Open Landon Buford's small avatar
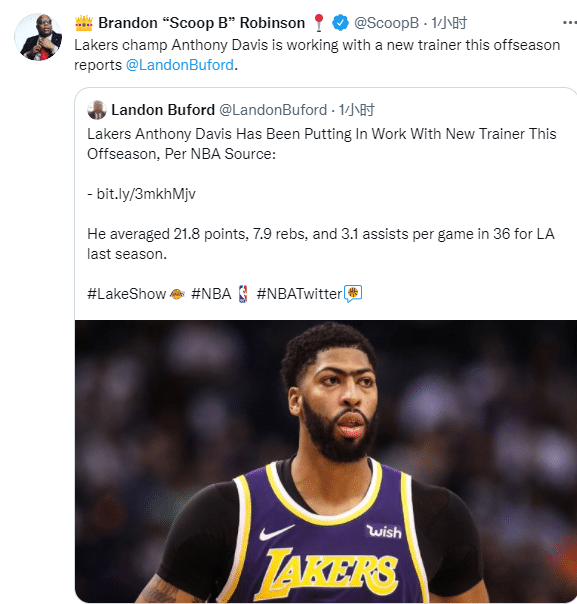The width and height of the screenshot is (577, 604). point(97,110)
